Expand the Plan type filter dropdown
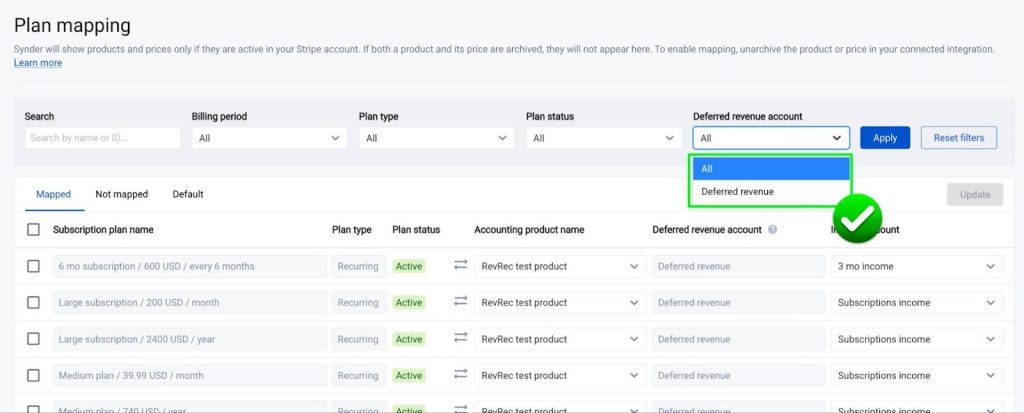 click(x=436, y=138)
